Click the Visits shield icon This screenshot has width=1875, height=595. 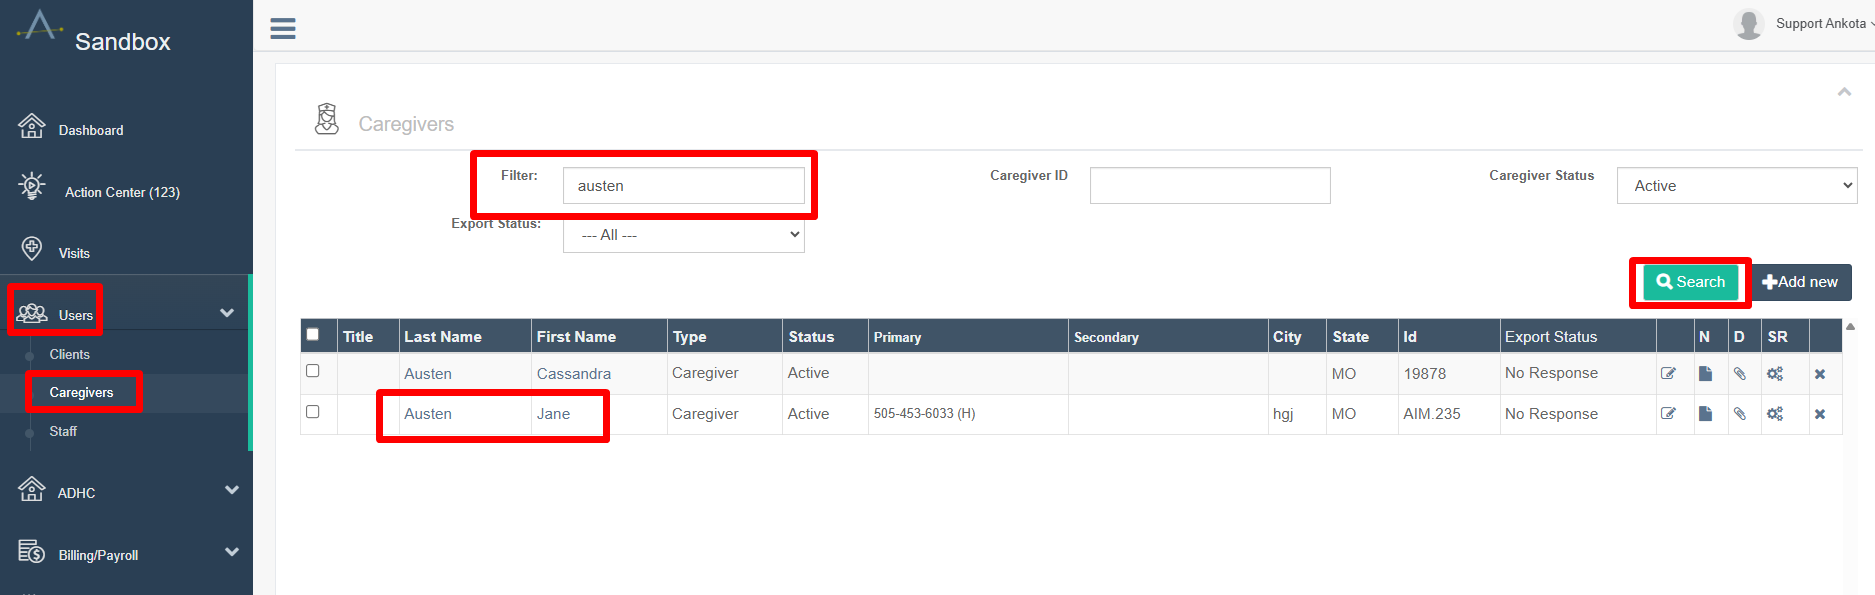[32, 248]
